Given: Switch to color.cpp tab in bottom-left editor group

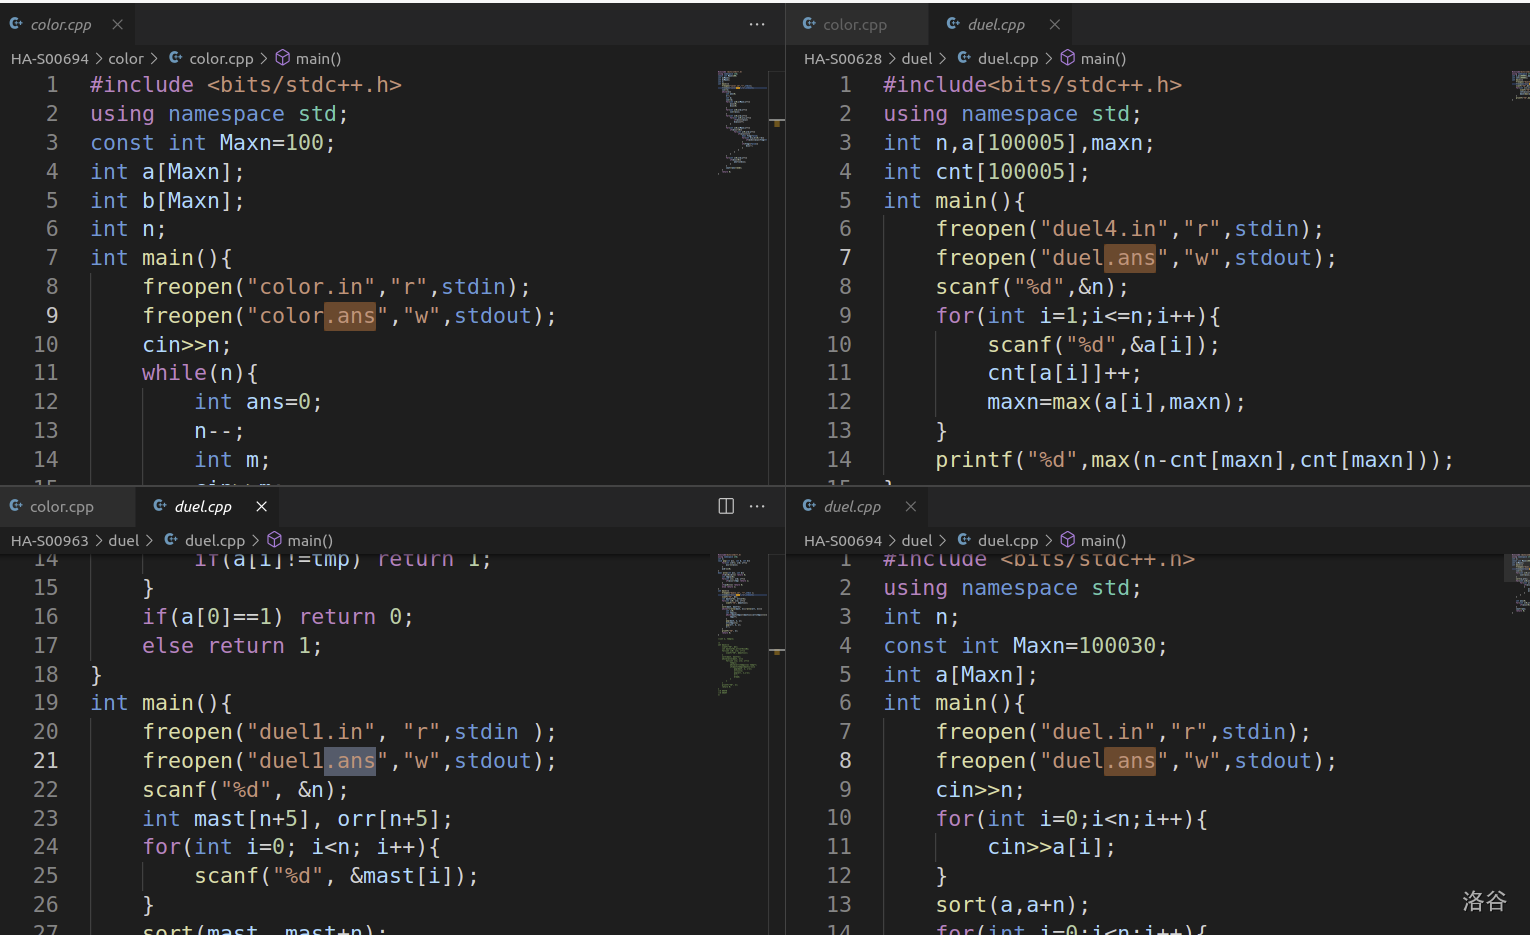Looking at the screenshot, I should 61,506.
